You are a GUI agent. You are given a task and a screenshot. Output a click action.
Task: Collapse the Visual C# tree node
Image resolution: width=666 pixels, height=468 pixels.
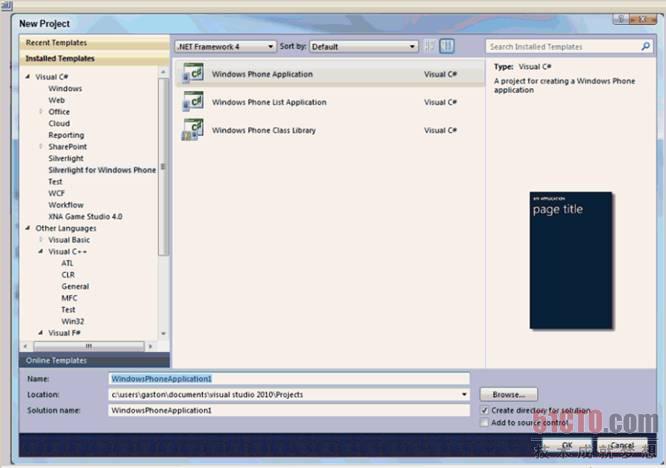[28, 77]
